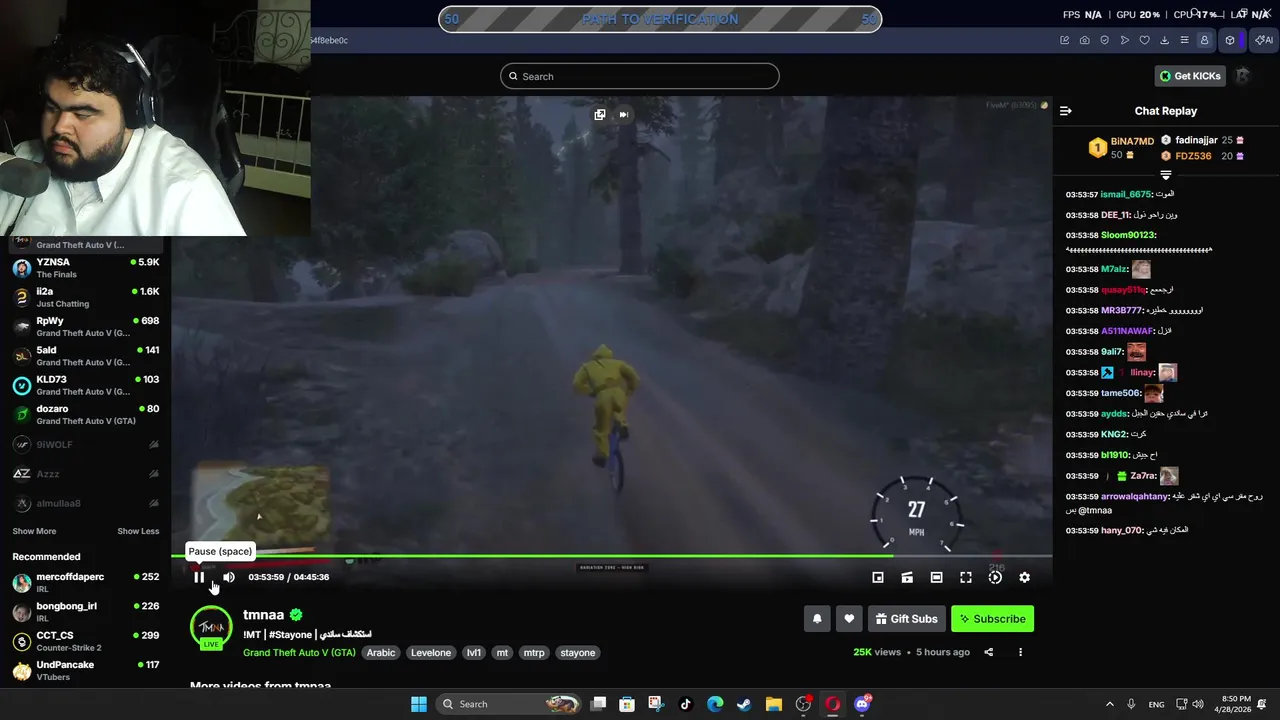Open Windows Start menu

(419, 704)
